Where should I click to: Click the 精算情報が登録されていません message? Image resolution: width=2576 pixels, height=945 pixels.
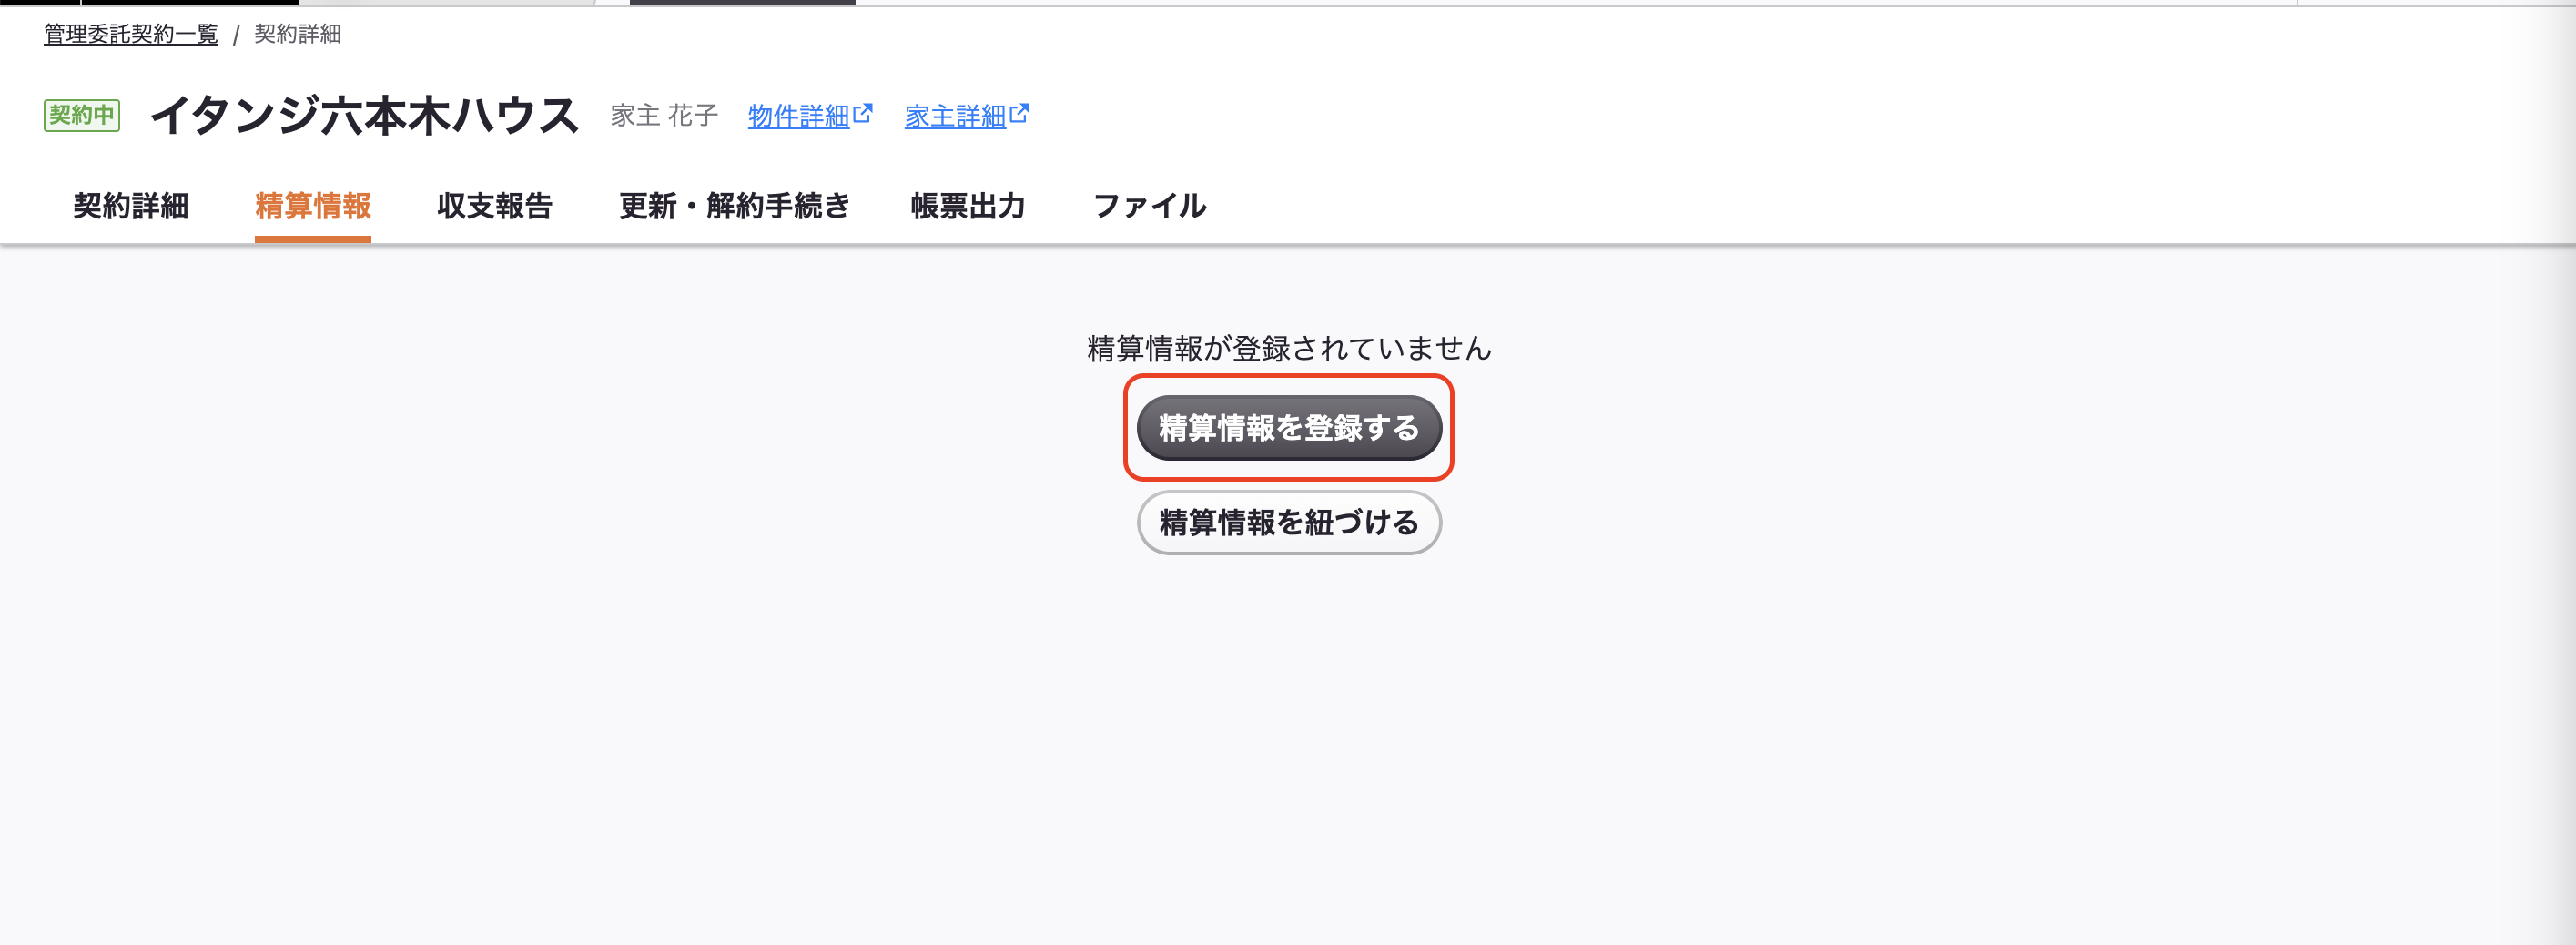click(x=1289, y=348)
